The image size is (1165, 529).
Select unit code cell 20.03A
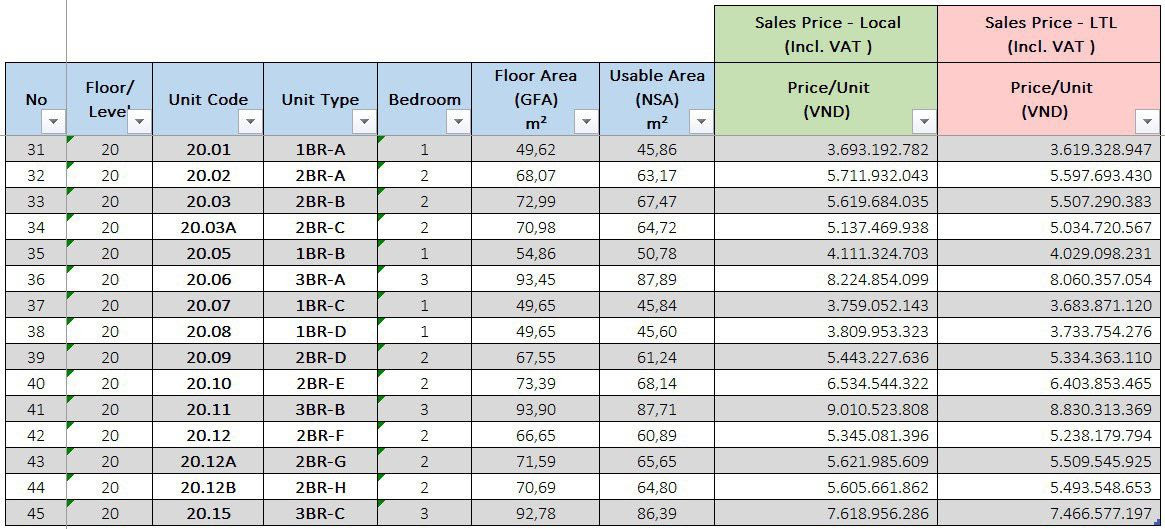[208, 227]
